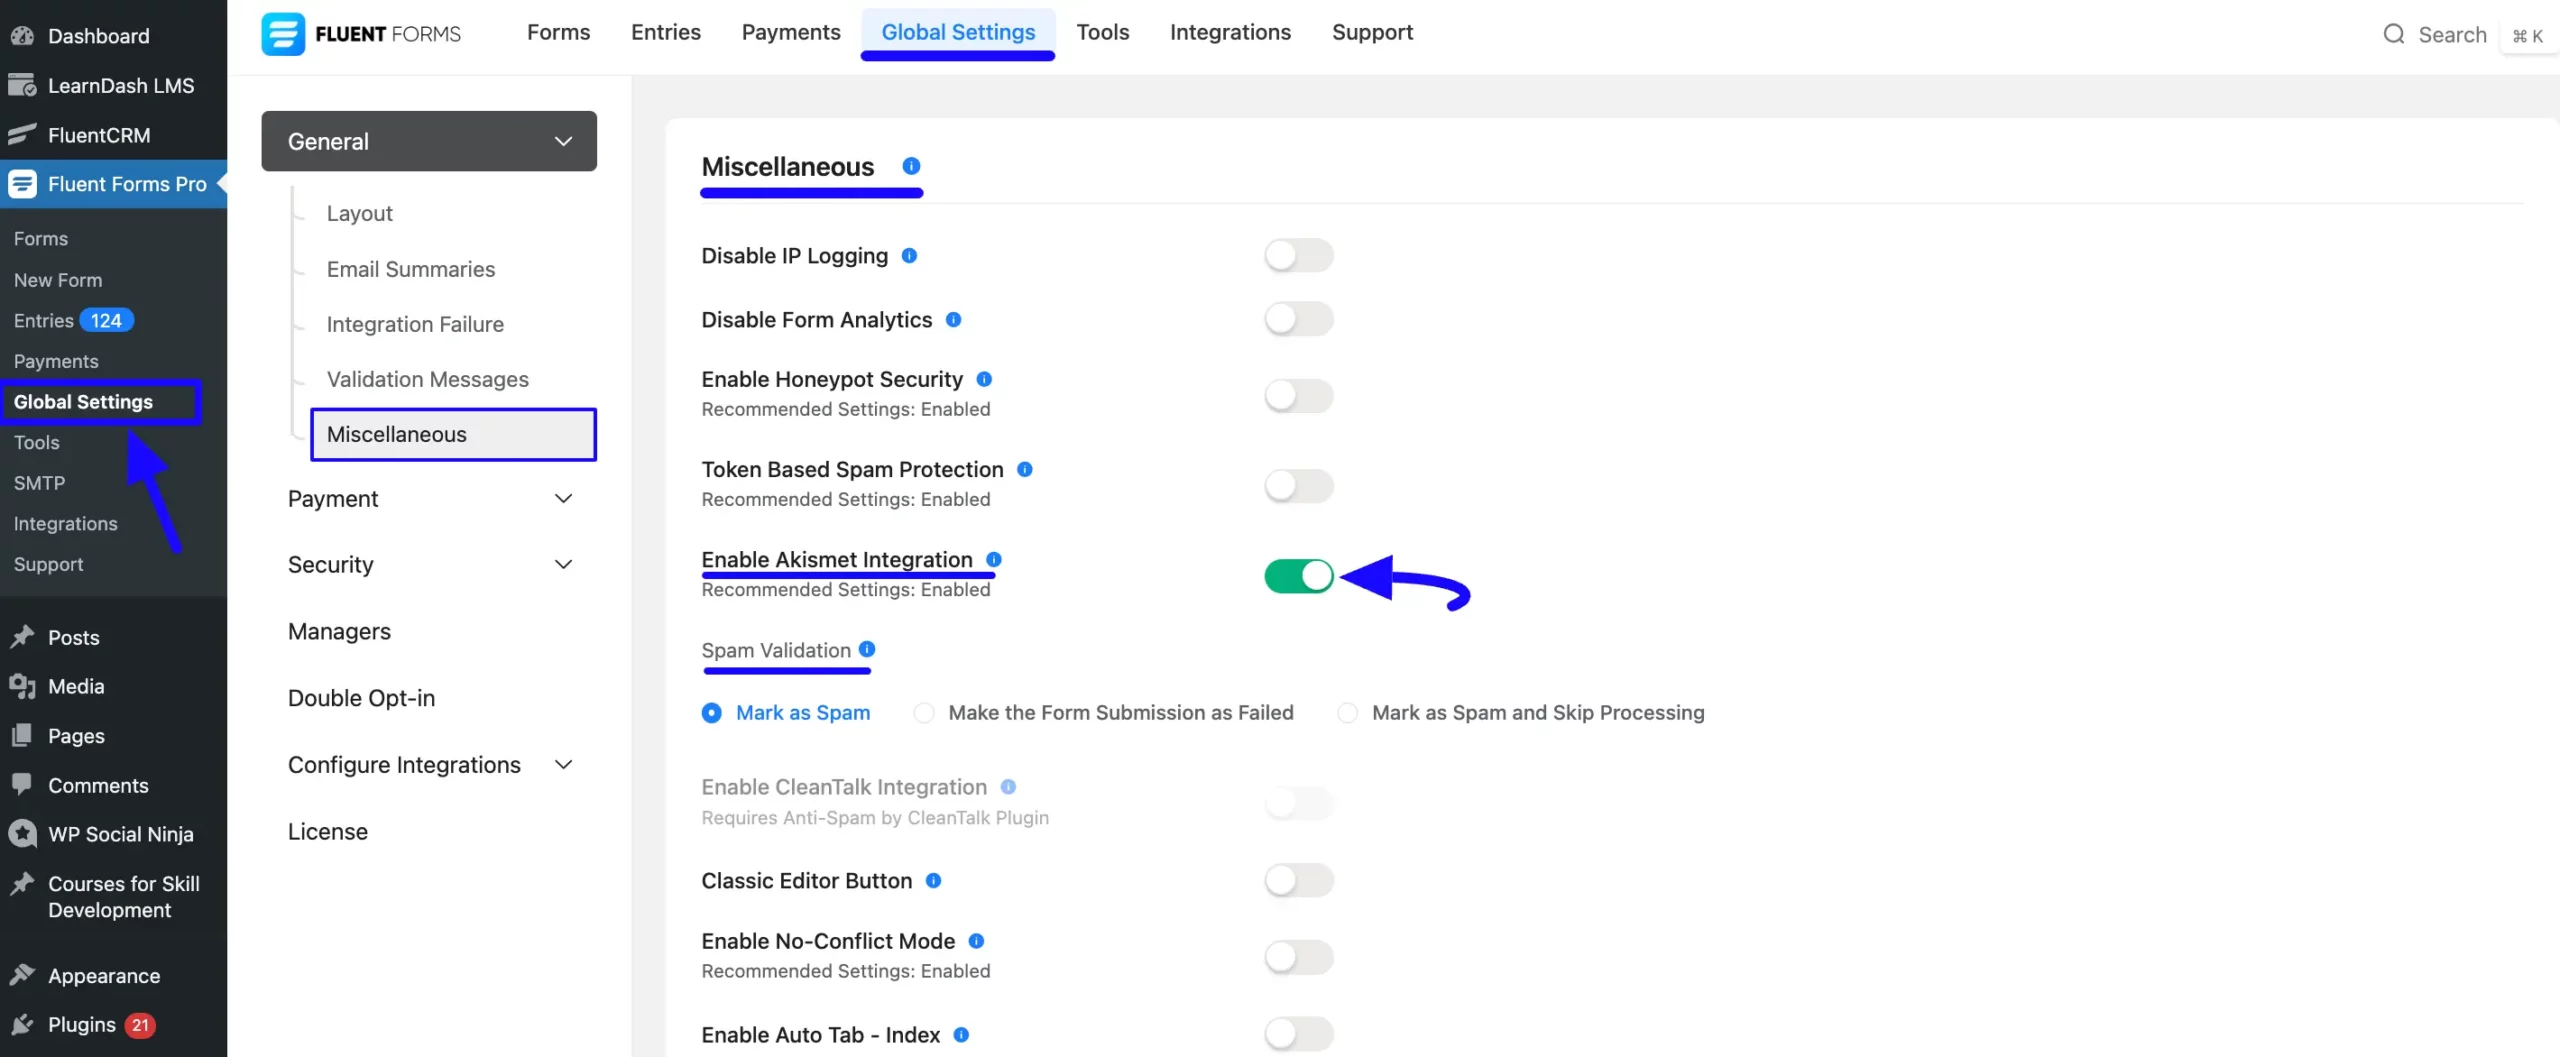Viewport: 2560px width, 1057px height.
Task: Click info icon next to Disable Form Analytics
Action: tap(953, 320)
